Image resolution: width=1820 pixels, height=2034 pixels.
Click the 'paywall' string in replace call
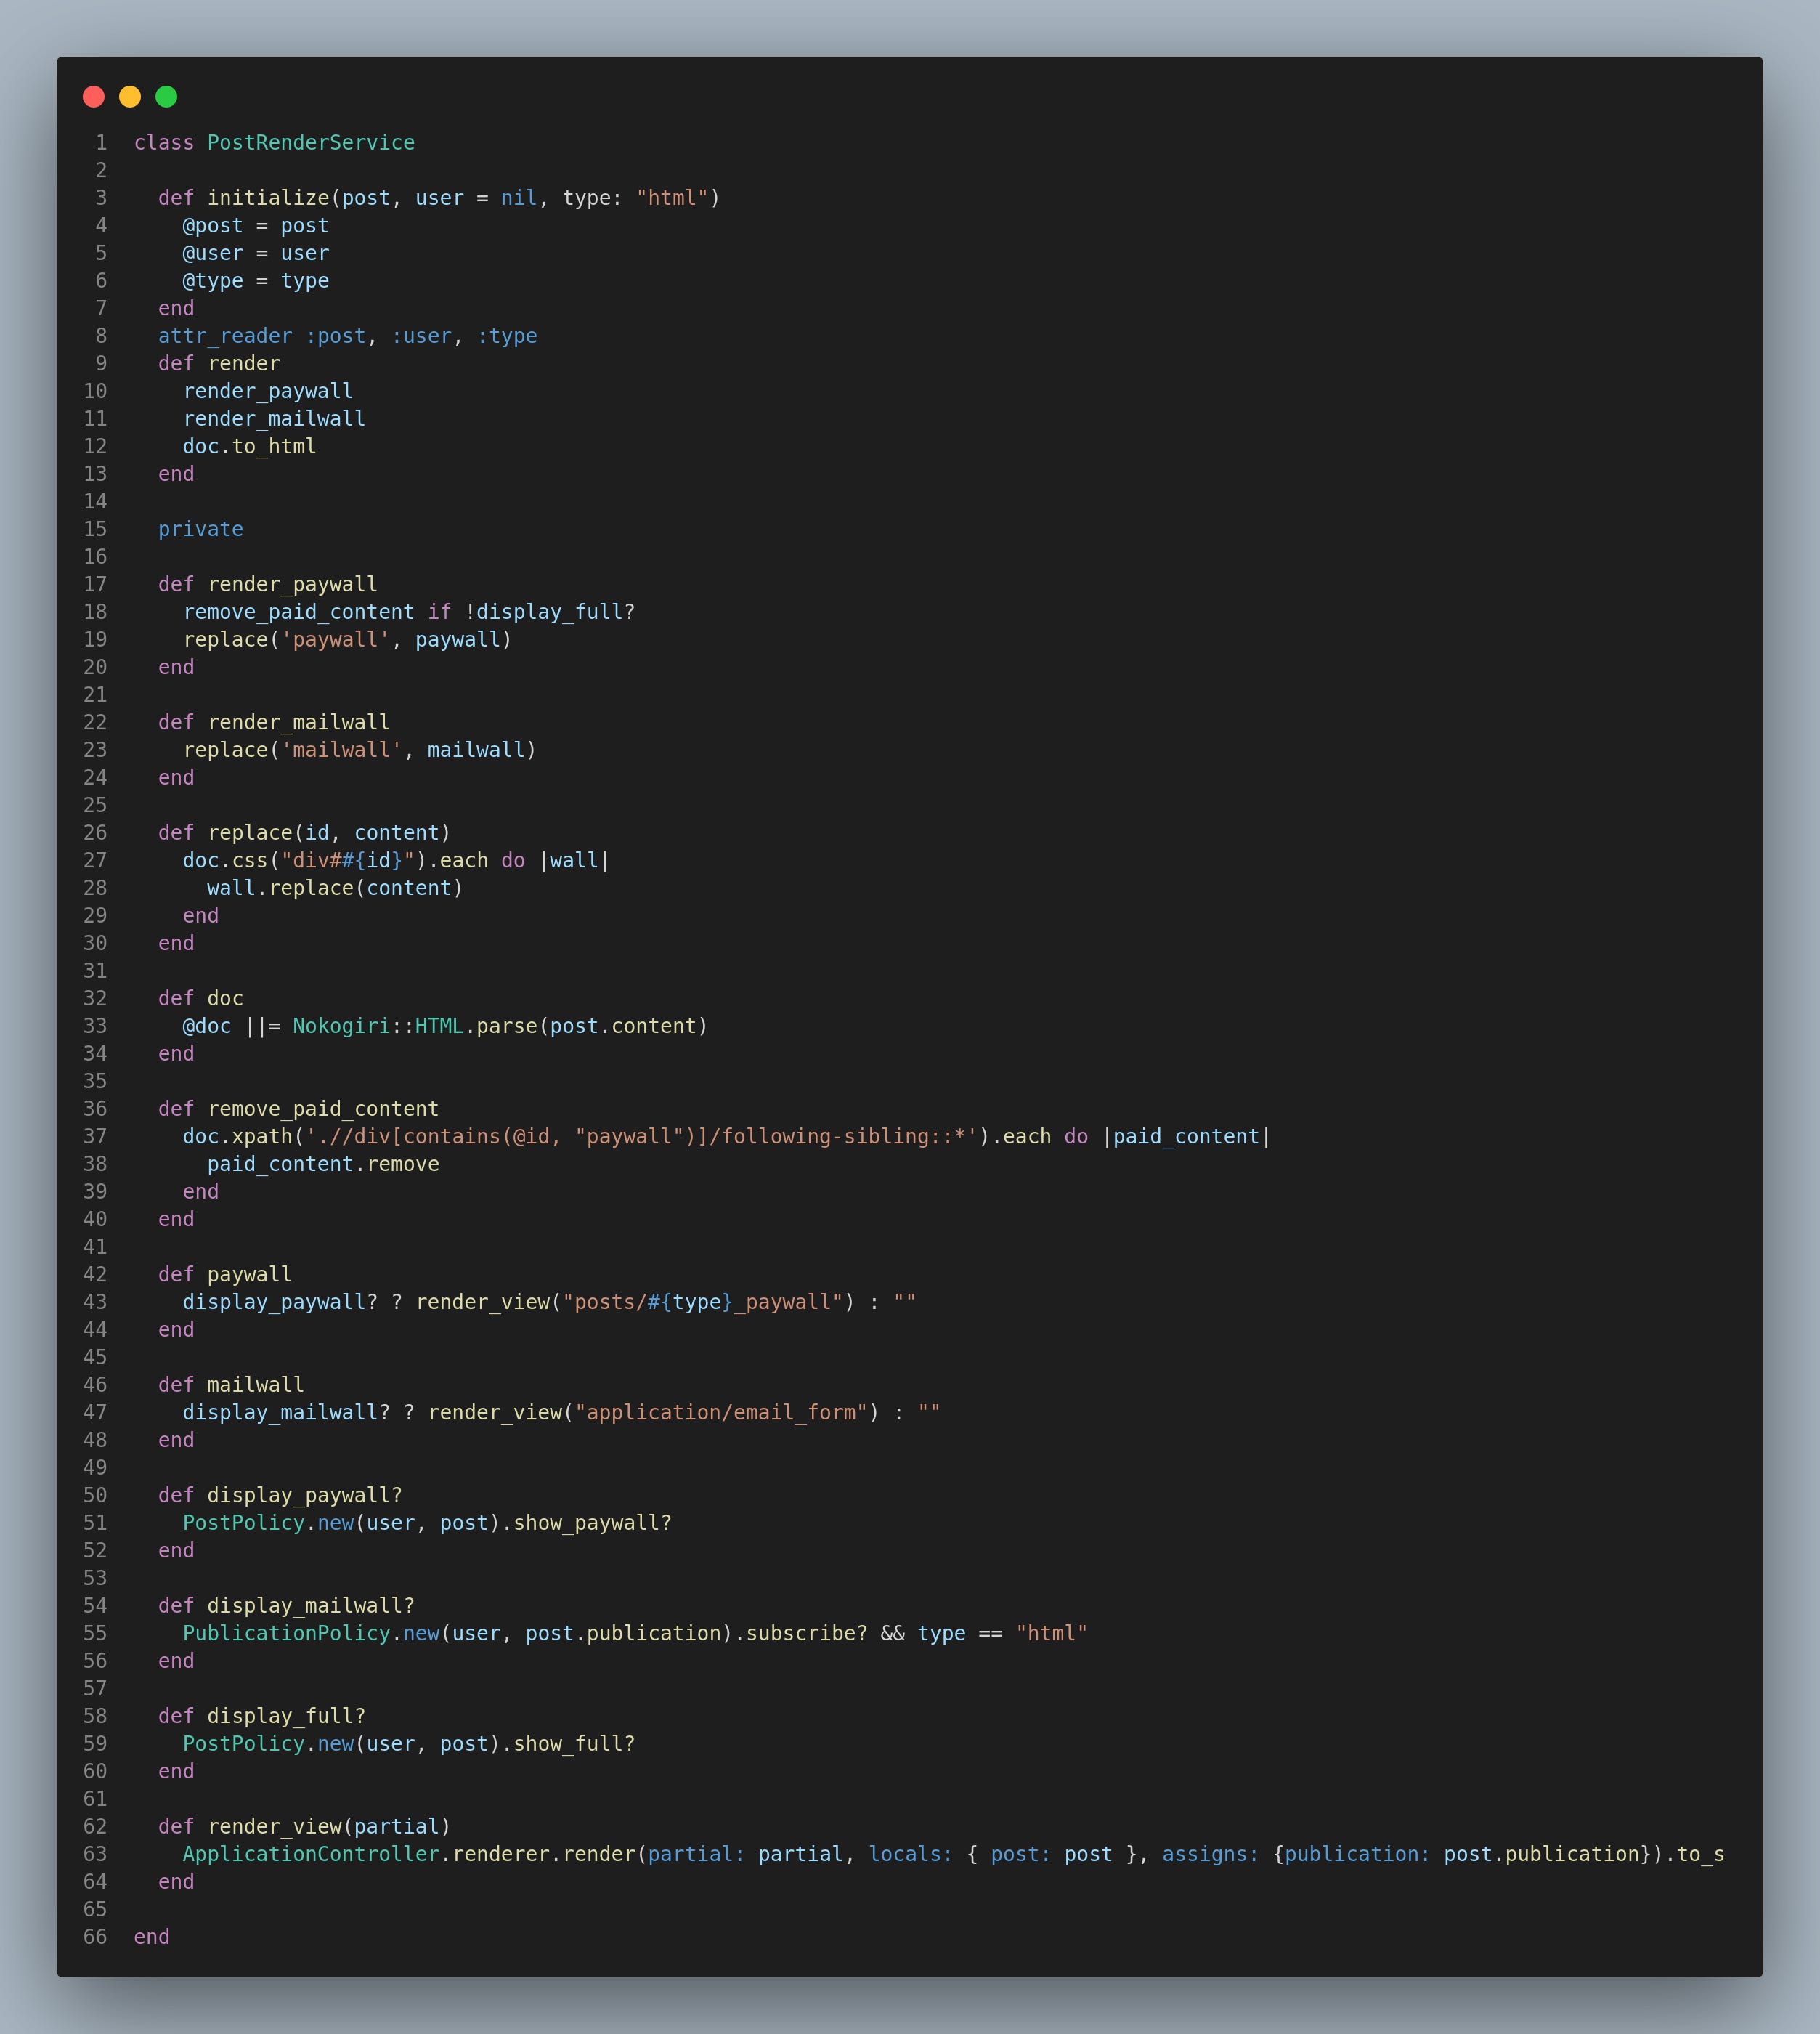335,640
